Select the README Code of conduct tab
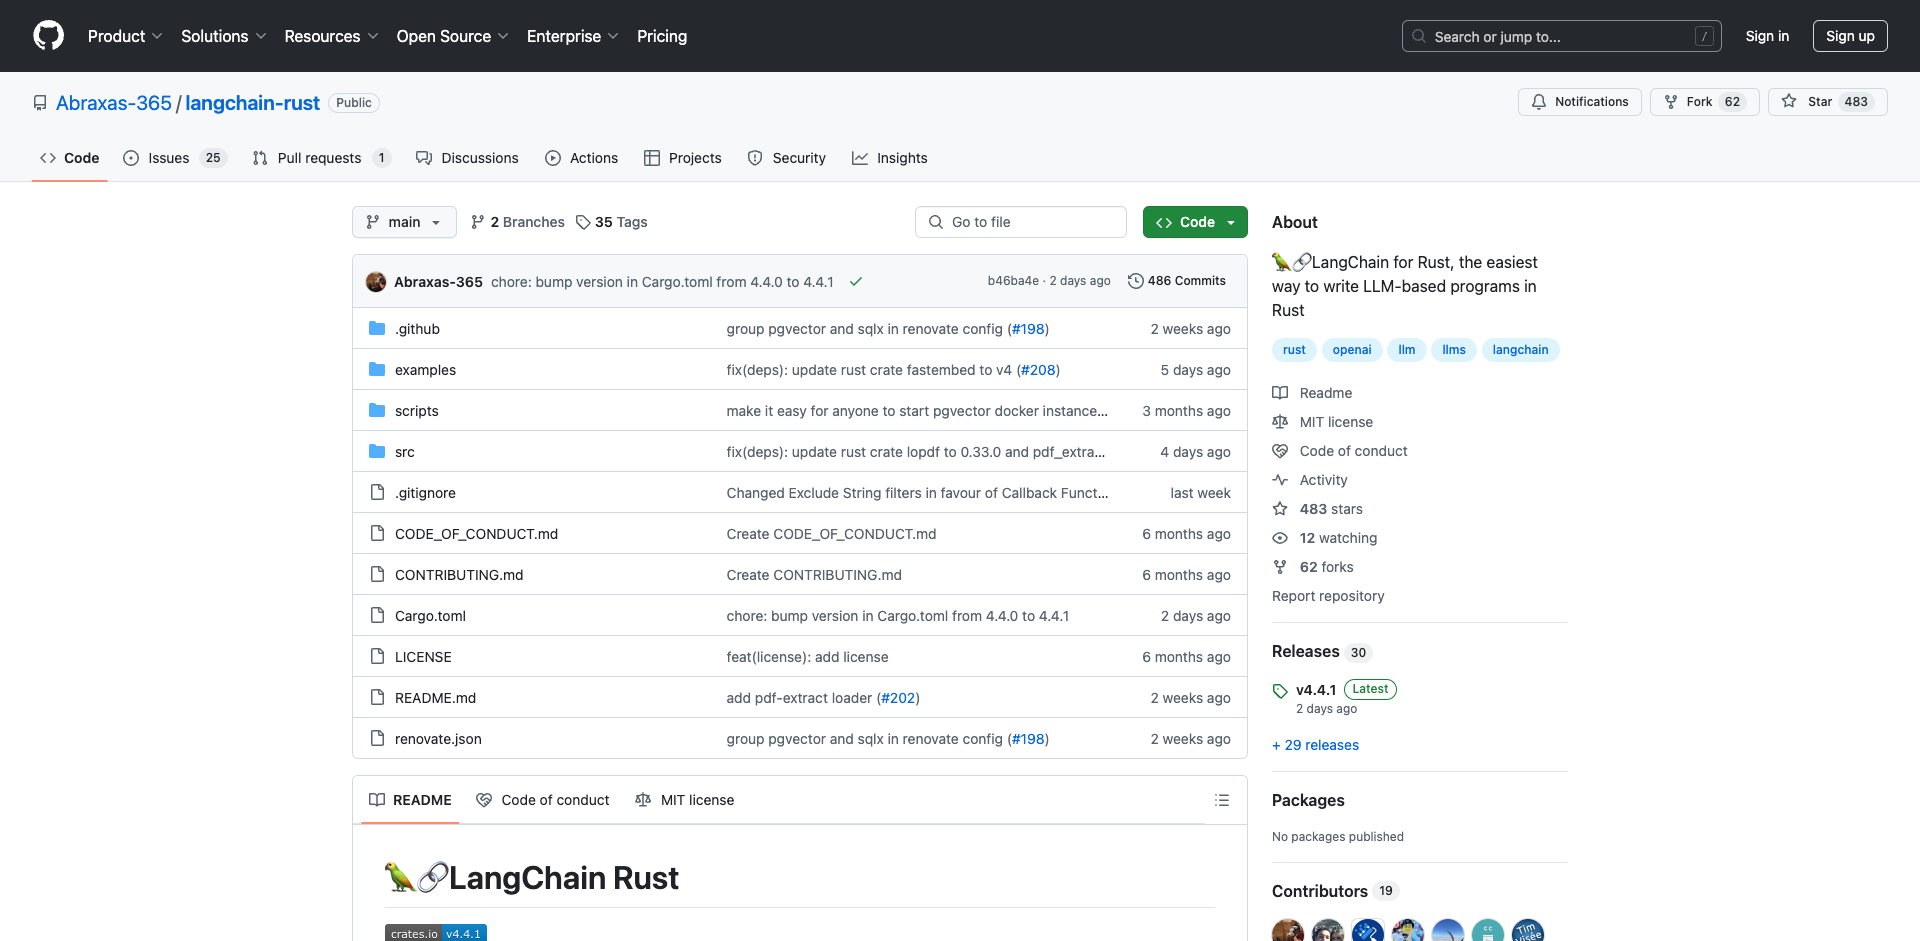 tap(543, 800)
